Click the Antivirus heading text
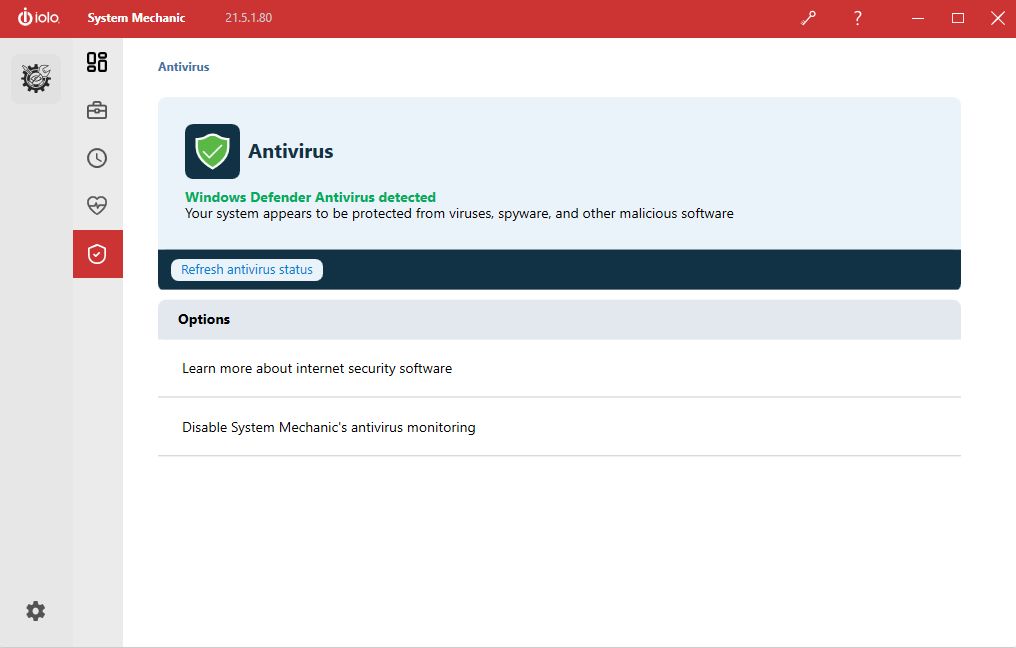The image size is (1016, 648). 290,151
